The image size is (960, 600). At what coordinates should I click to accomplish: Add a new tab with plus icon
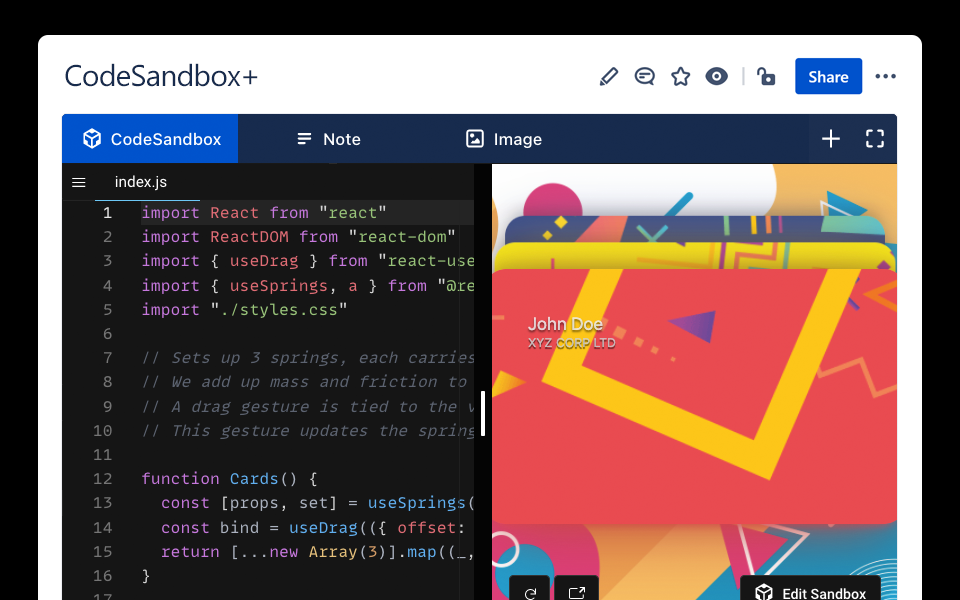point(831,139)
